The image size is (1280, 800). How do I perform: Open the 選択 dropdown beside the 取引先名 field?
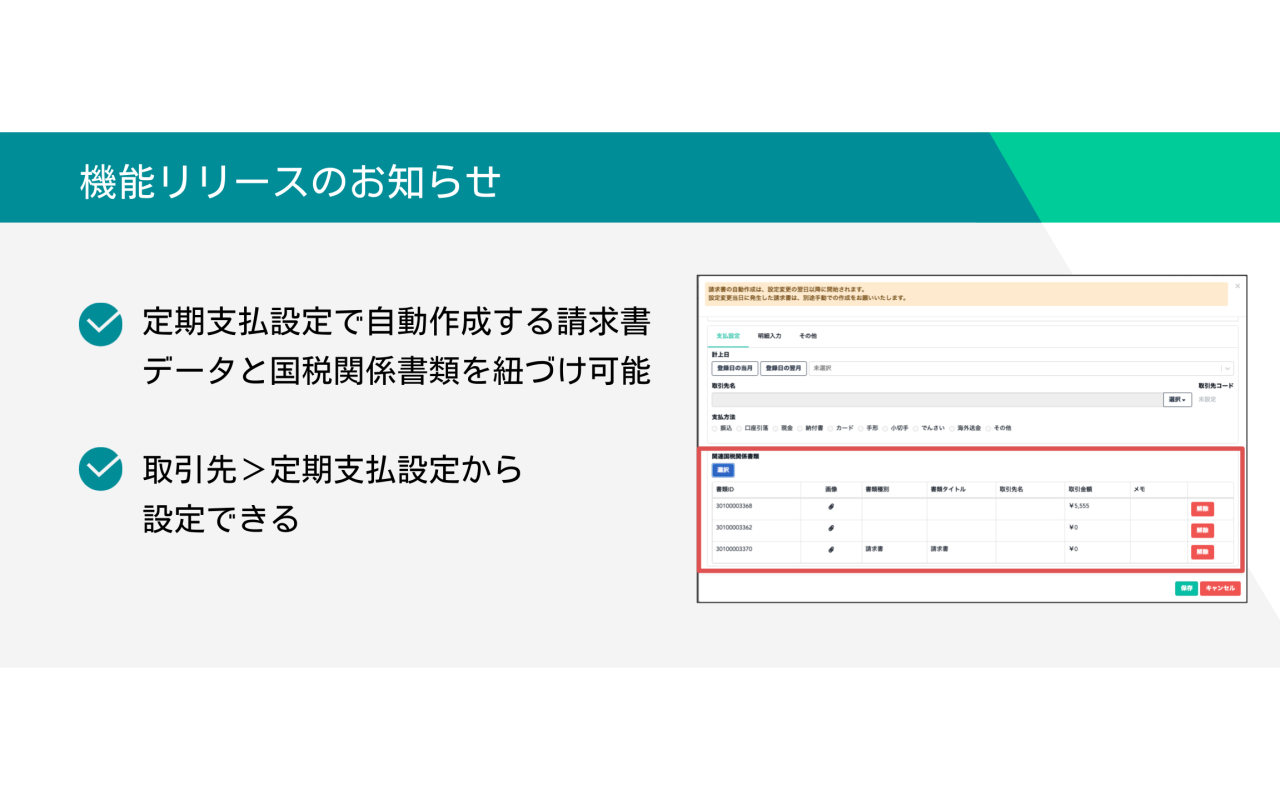(x=1177, y=398)
